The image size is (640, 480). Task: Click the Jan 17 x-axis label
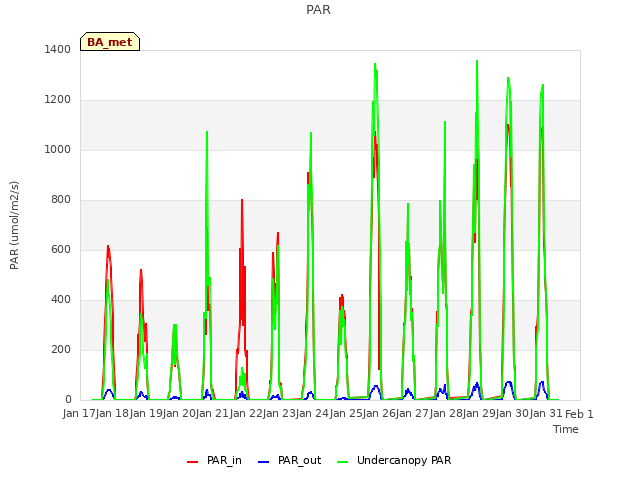(x=79, y=413)
